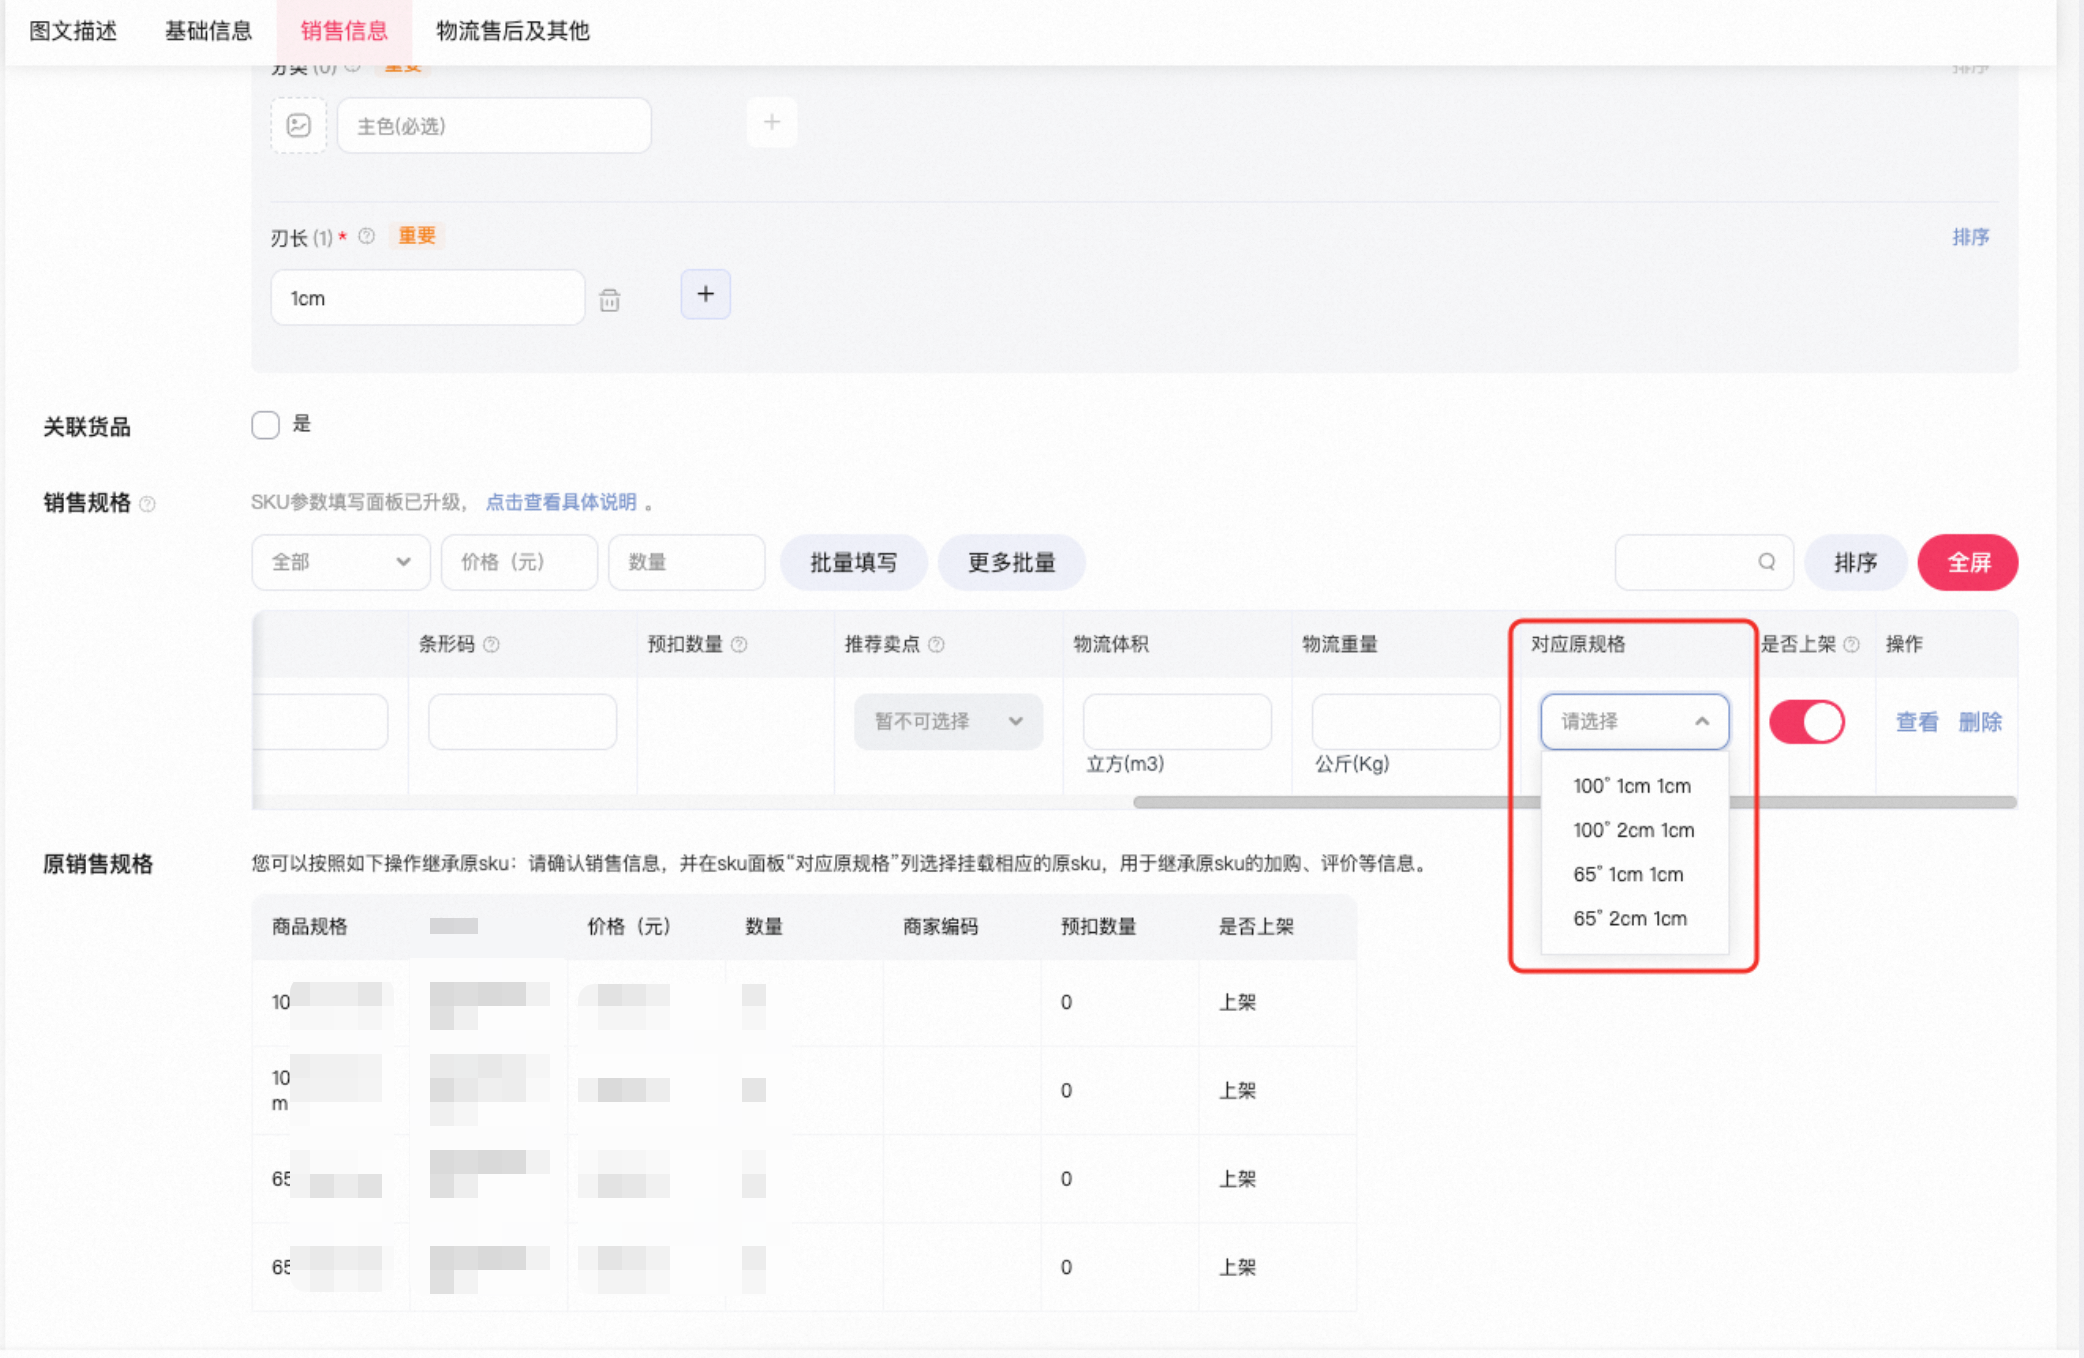The height and width of the screenshot is (1358, 2084).
Task: Click the 排序 button beside the search box
Action: [1855, 562]
